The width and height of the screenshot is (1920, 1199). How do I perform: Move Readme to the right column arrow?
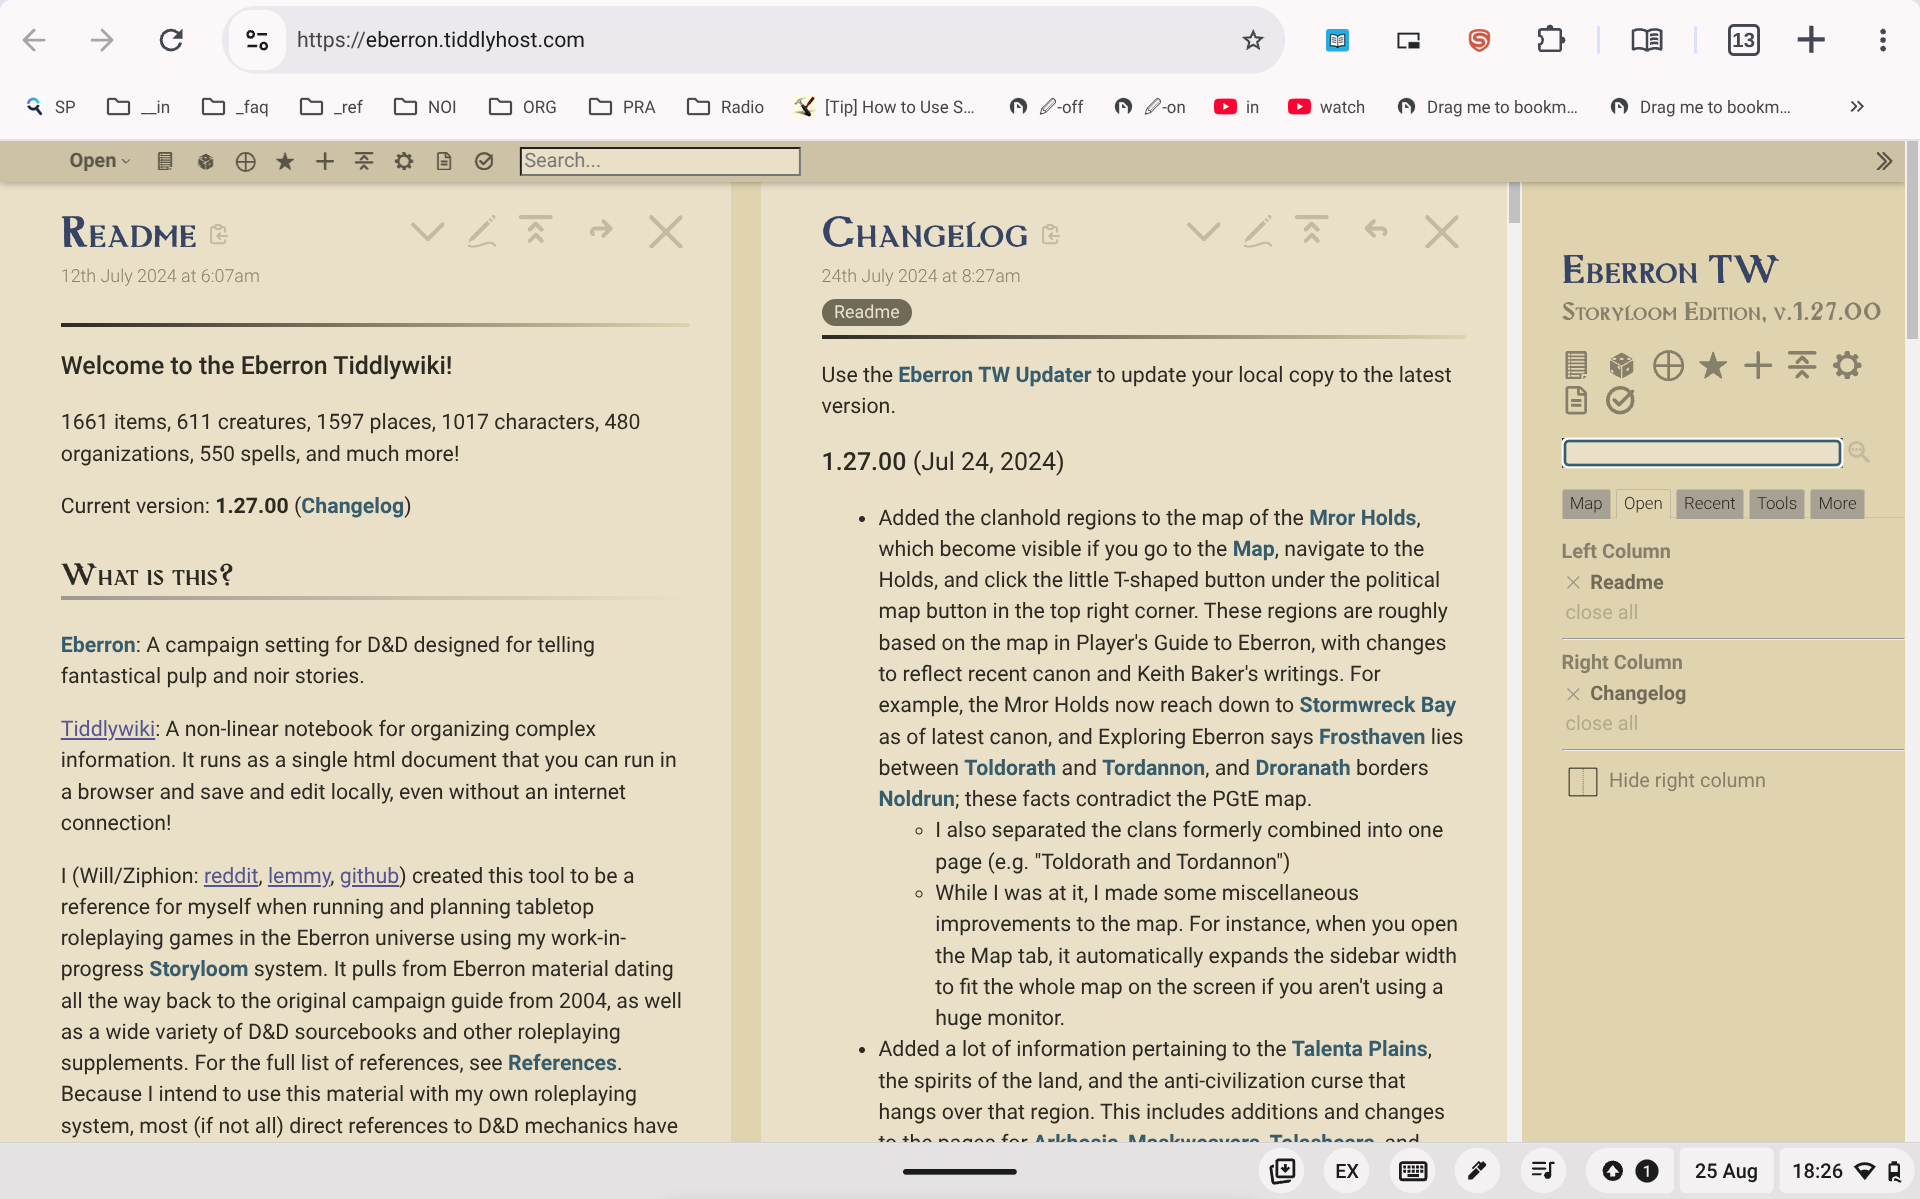(x=600, y=230)
